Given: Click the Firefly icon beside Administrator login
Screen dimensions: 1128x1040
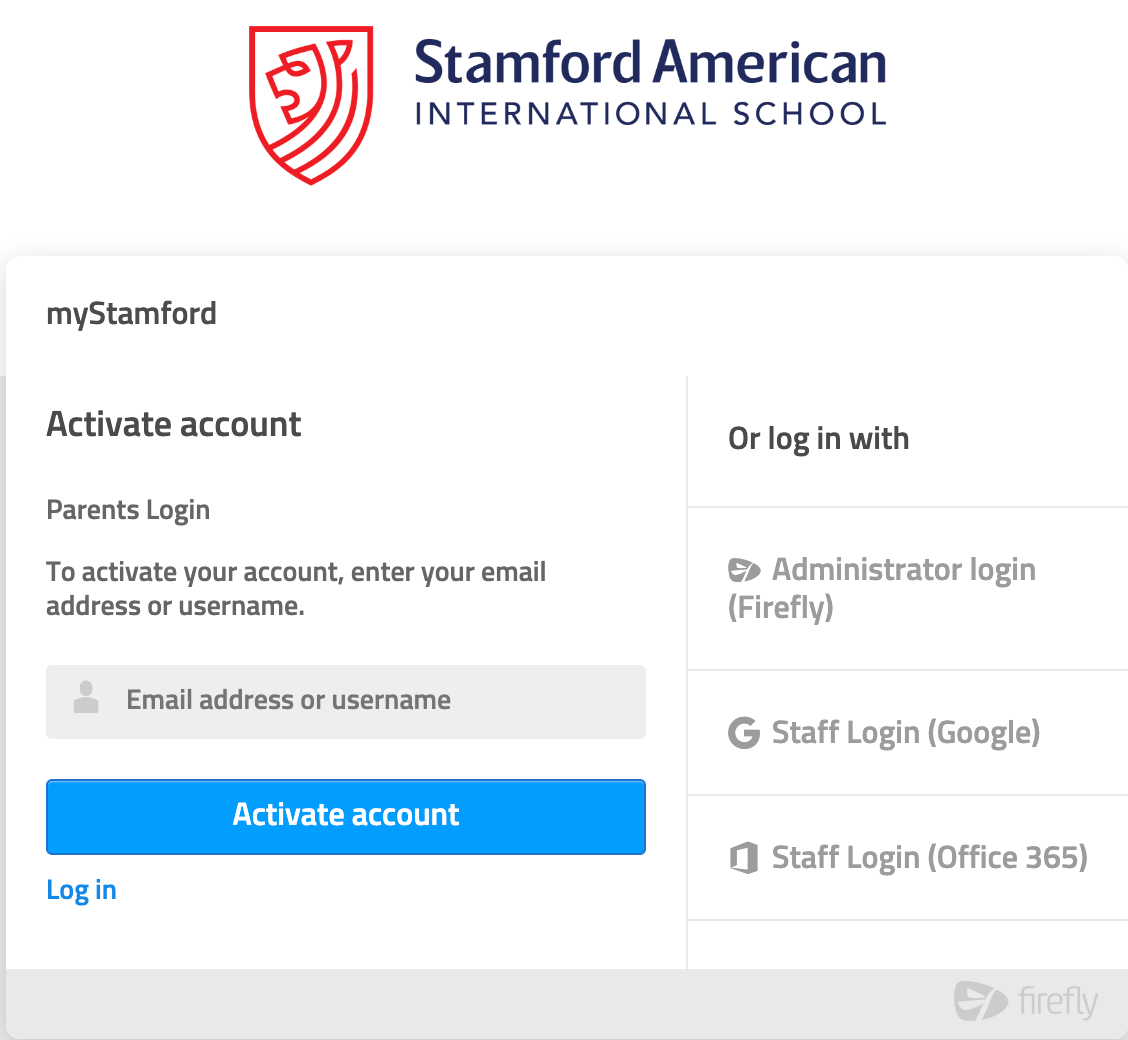Looking at the screenshot, I should coord(744,570).
